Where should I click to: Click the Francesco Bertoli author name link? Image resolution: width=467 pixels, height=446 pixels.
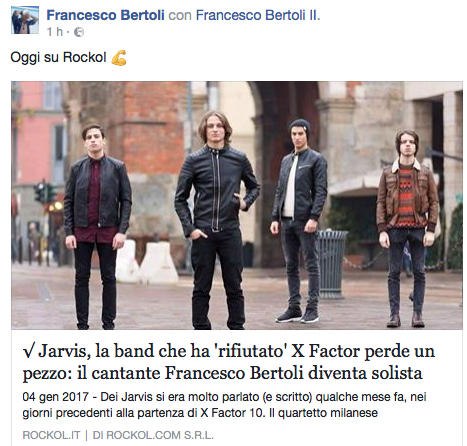pos(105,15)
